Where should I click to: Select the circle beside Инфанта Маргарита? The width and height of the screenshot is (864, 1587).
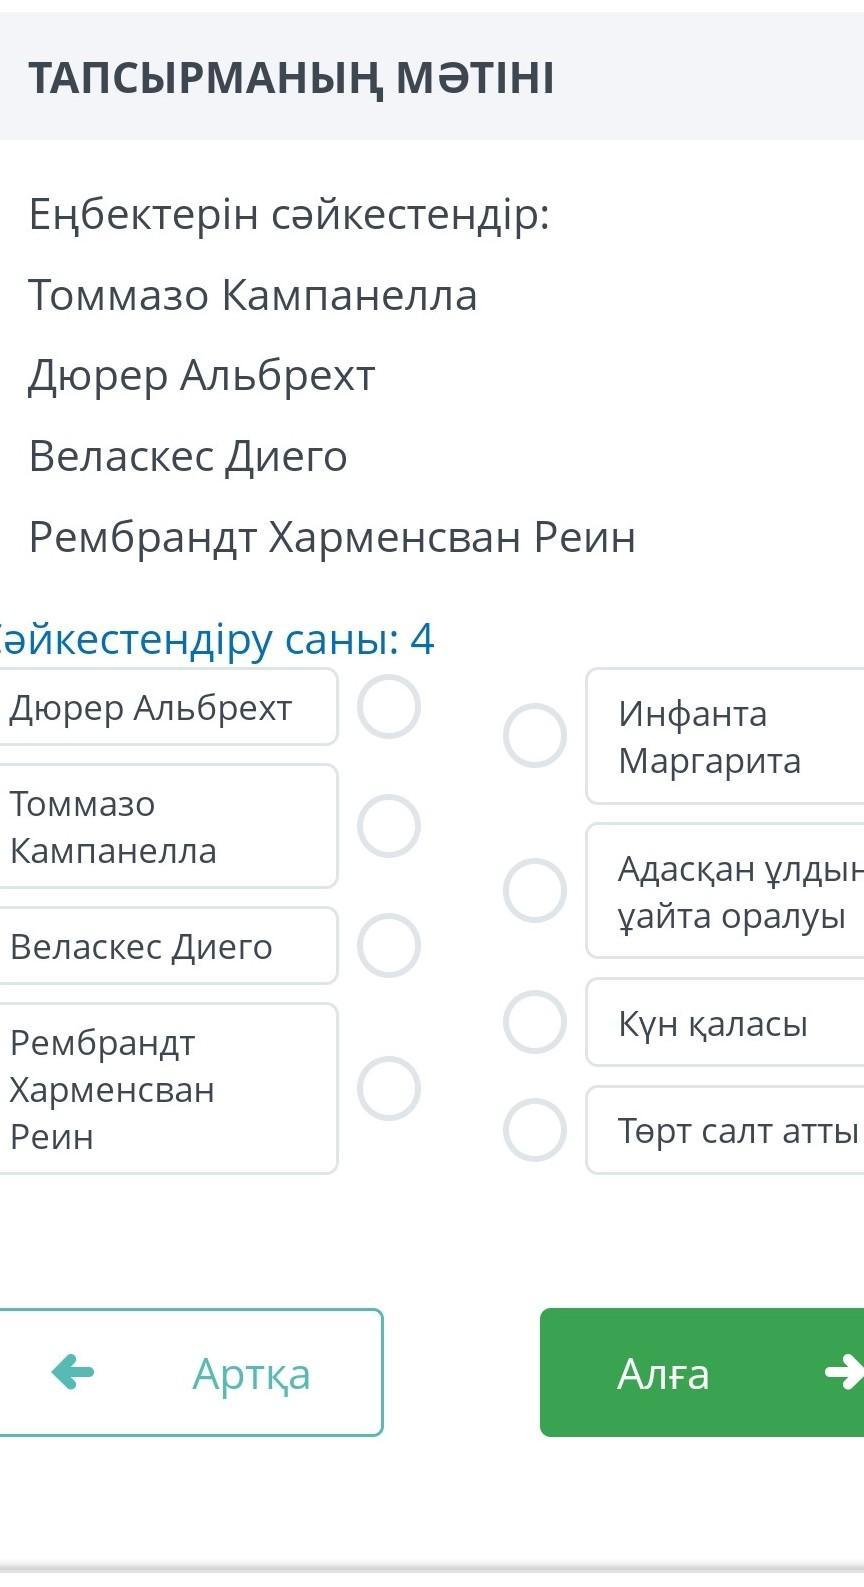(x=535, y=736)
